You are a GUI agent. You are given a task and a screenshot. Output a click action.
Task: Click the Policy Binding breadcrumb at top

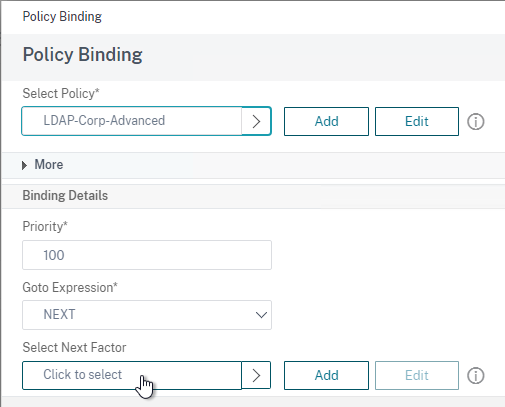62,16
